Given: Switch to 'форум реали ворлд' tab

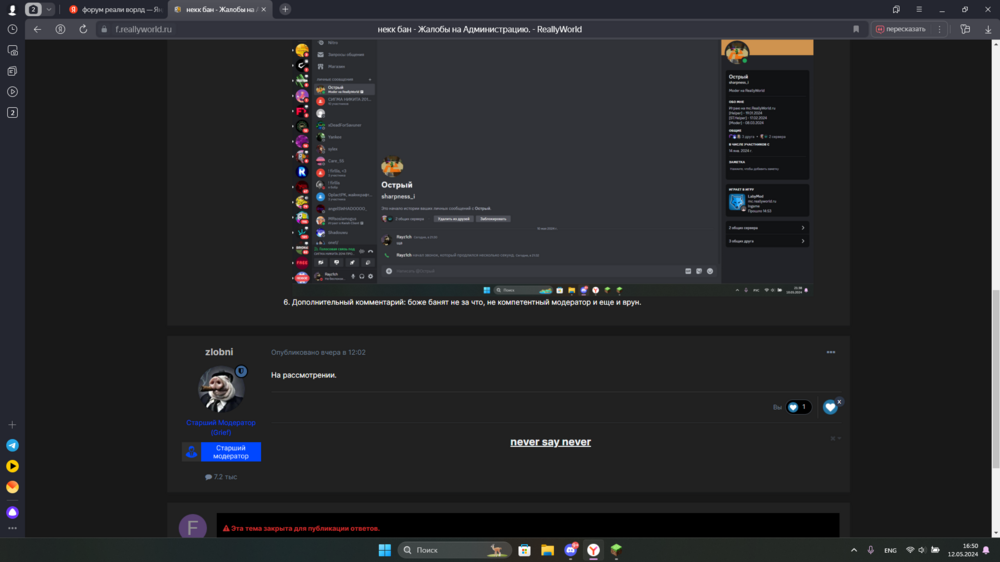Looking at the screenshot, I should point(115,10).
